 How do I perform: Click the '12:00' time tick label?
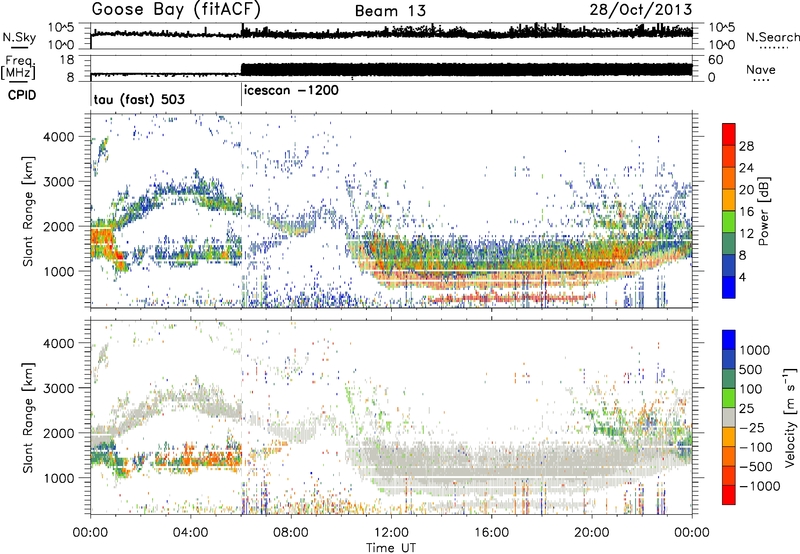391,533
